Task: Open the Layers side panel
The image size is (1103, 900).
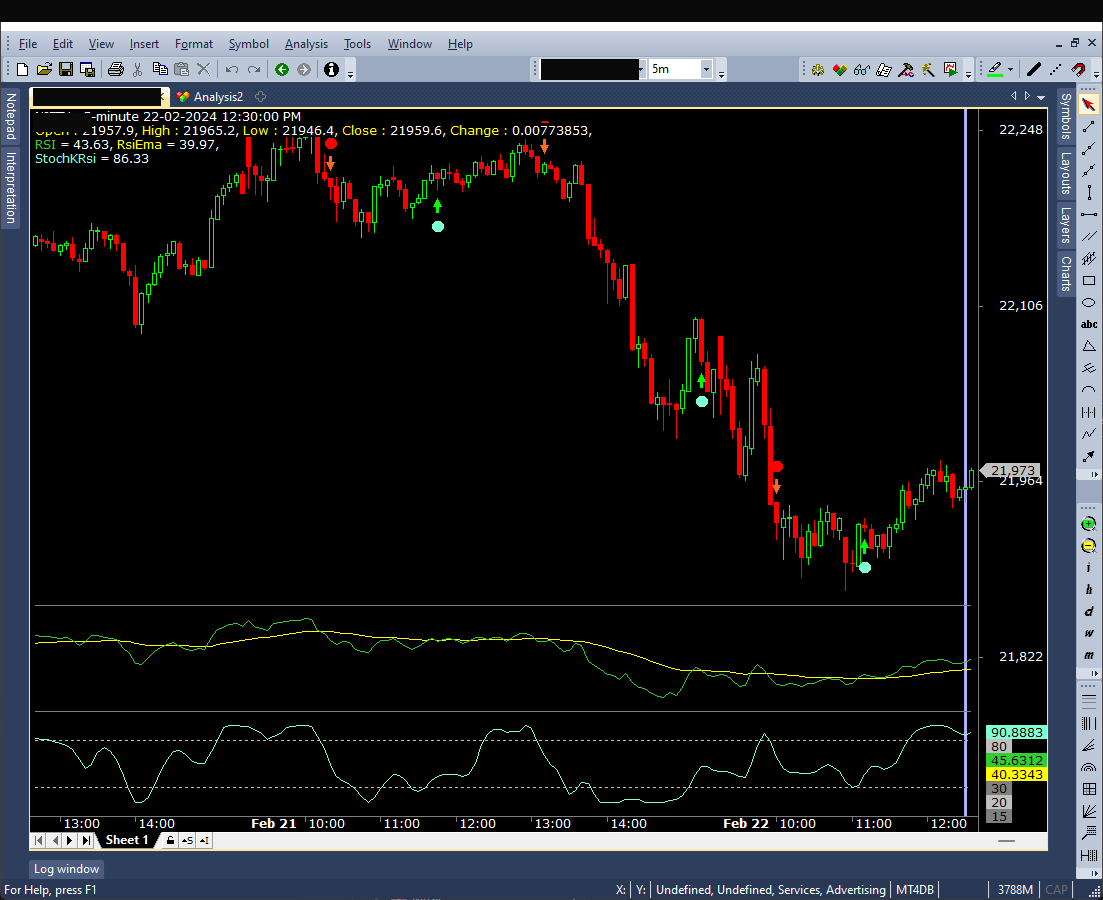Action: click(1066, 225)
